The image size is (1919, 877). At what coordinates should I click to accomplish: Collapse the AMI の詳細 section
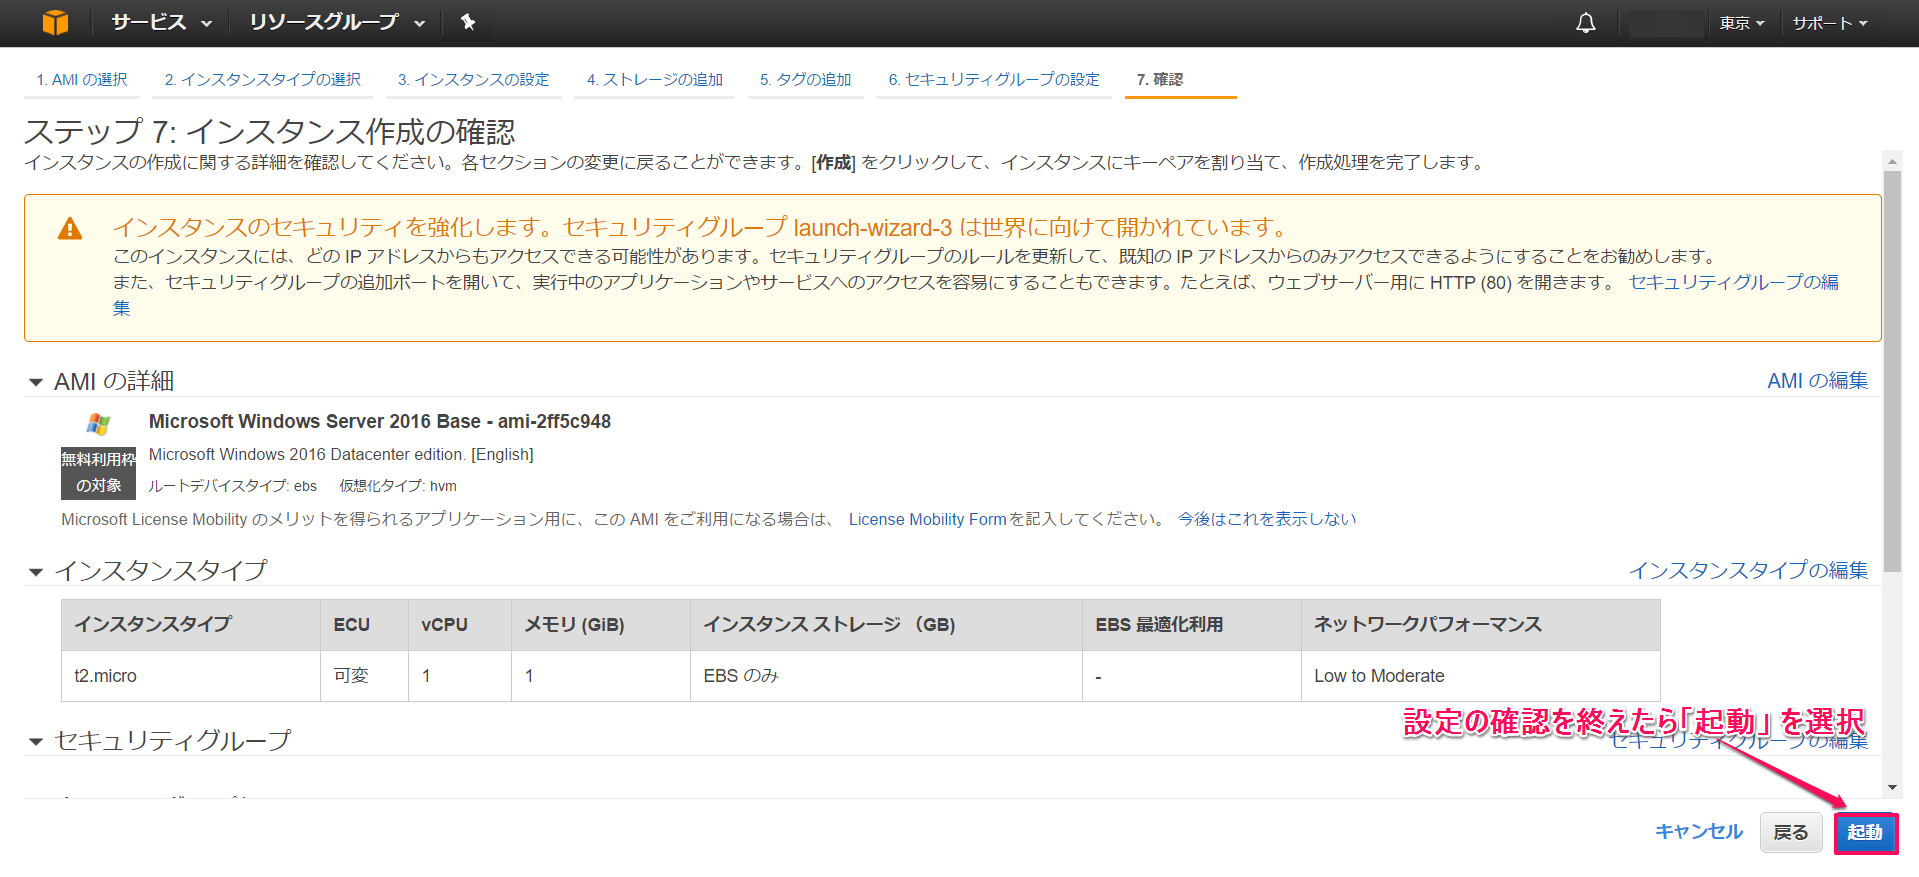pos(36,382)
